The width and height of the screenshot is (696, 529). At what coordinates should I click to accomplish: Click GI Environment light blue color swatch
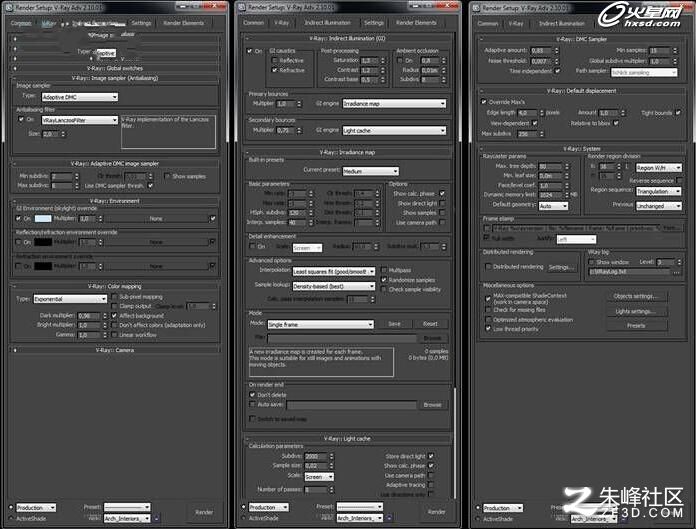click(43, 218)
